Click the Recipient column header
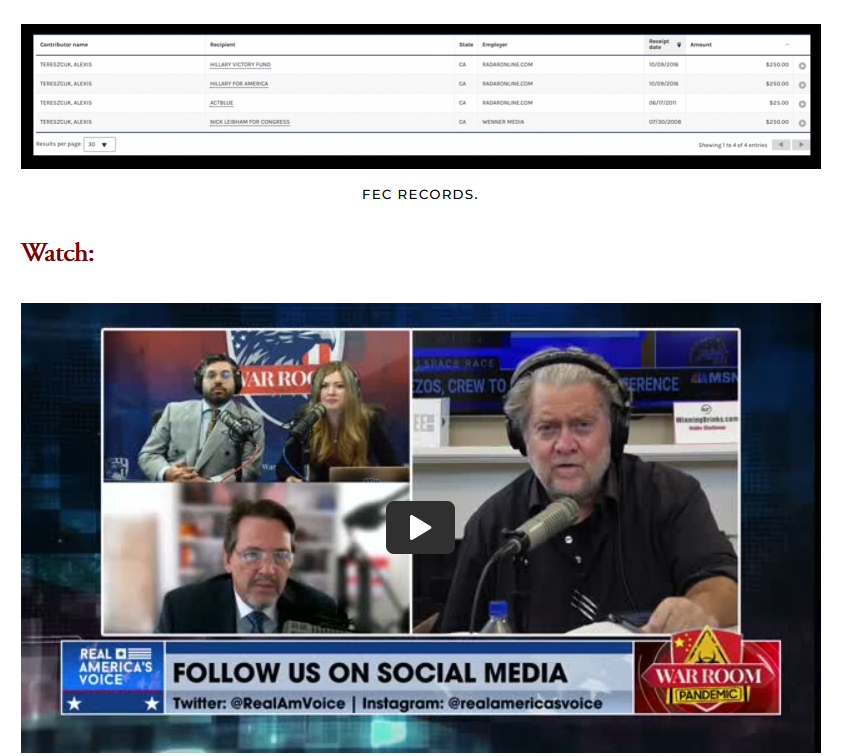The image size is (845, 756). tap(223, 45)
